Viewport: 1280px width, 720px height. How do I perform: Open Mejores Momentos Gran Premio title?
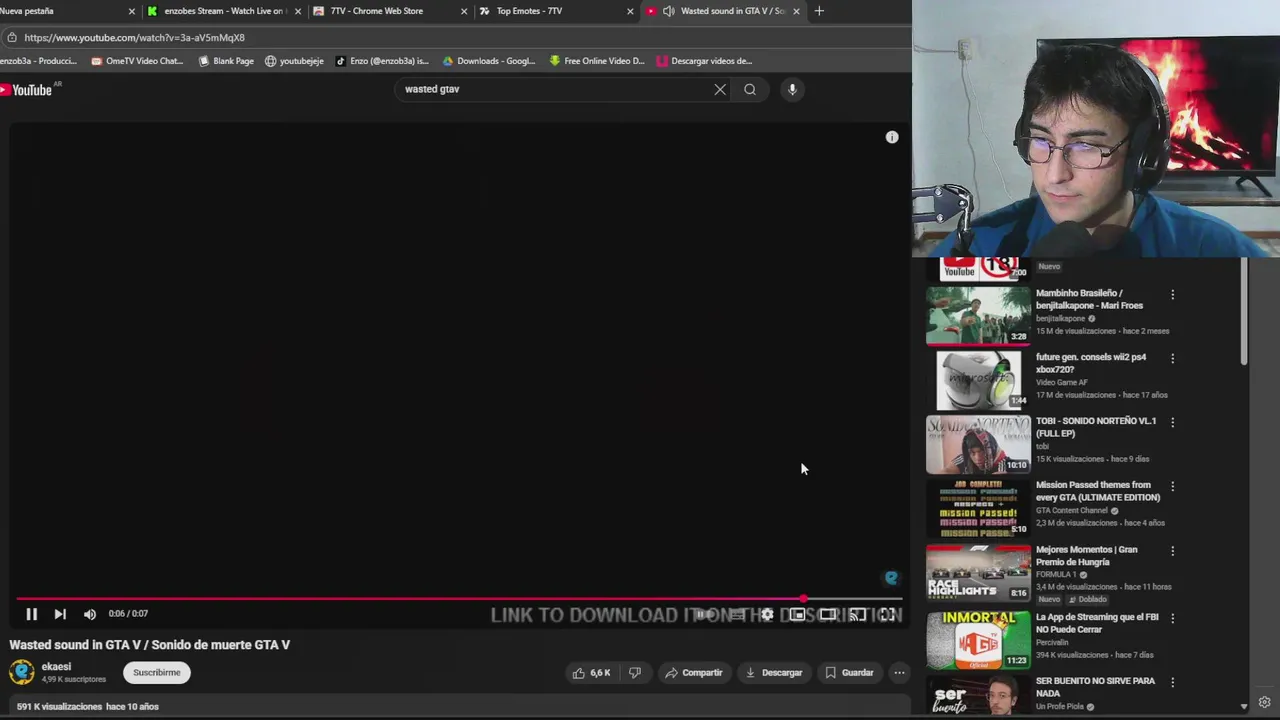(x=1086, y=556)
